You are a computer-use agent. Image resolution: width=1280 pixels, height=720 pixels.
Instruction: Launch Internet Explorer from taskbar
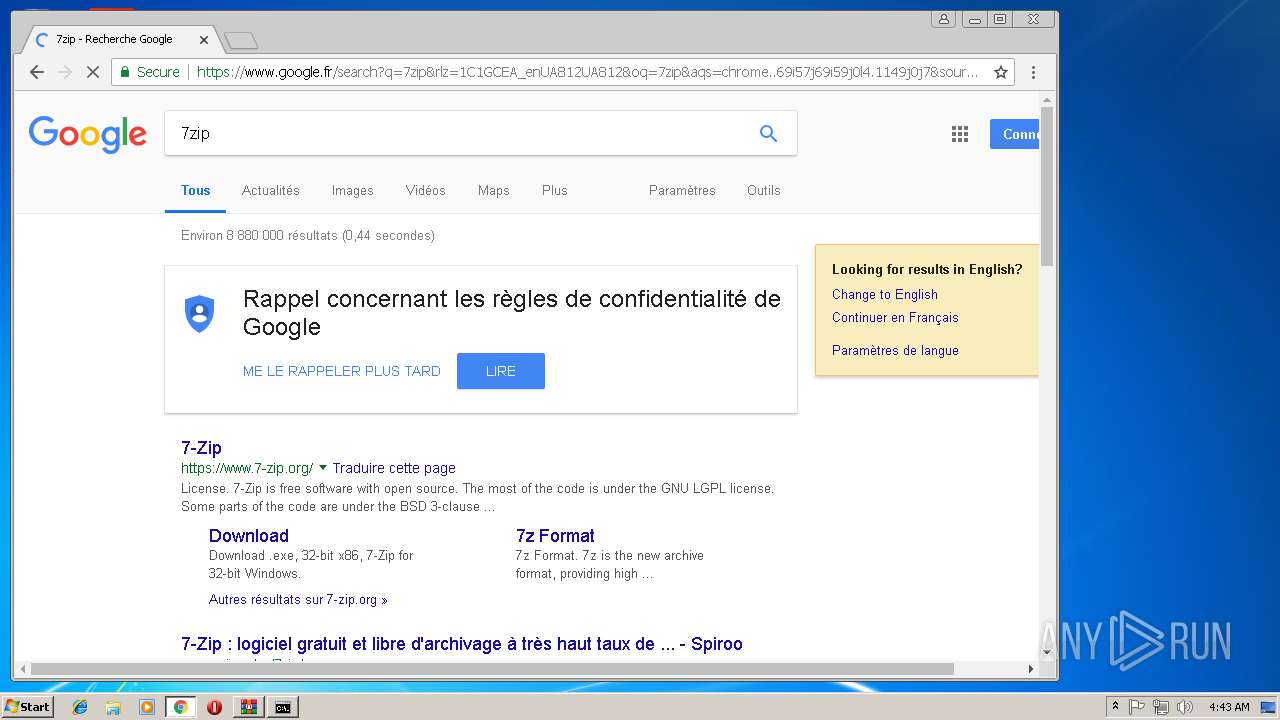click(80, 707)
